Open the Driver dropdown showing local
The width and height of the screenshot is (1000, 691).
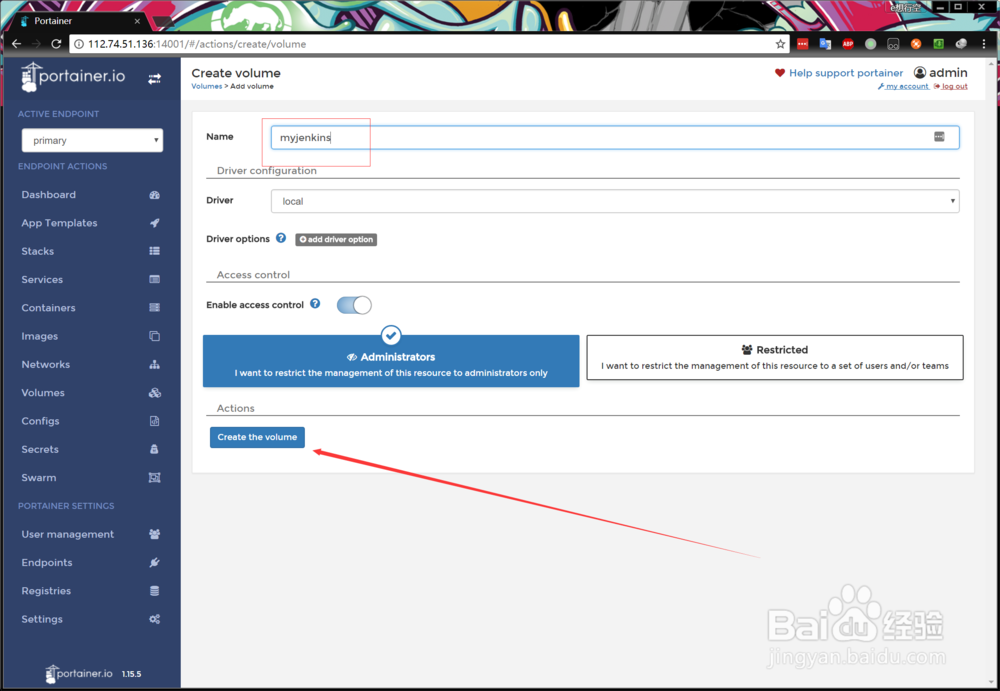point(614,201)
